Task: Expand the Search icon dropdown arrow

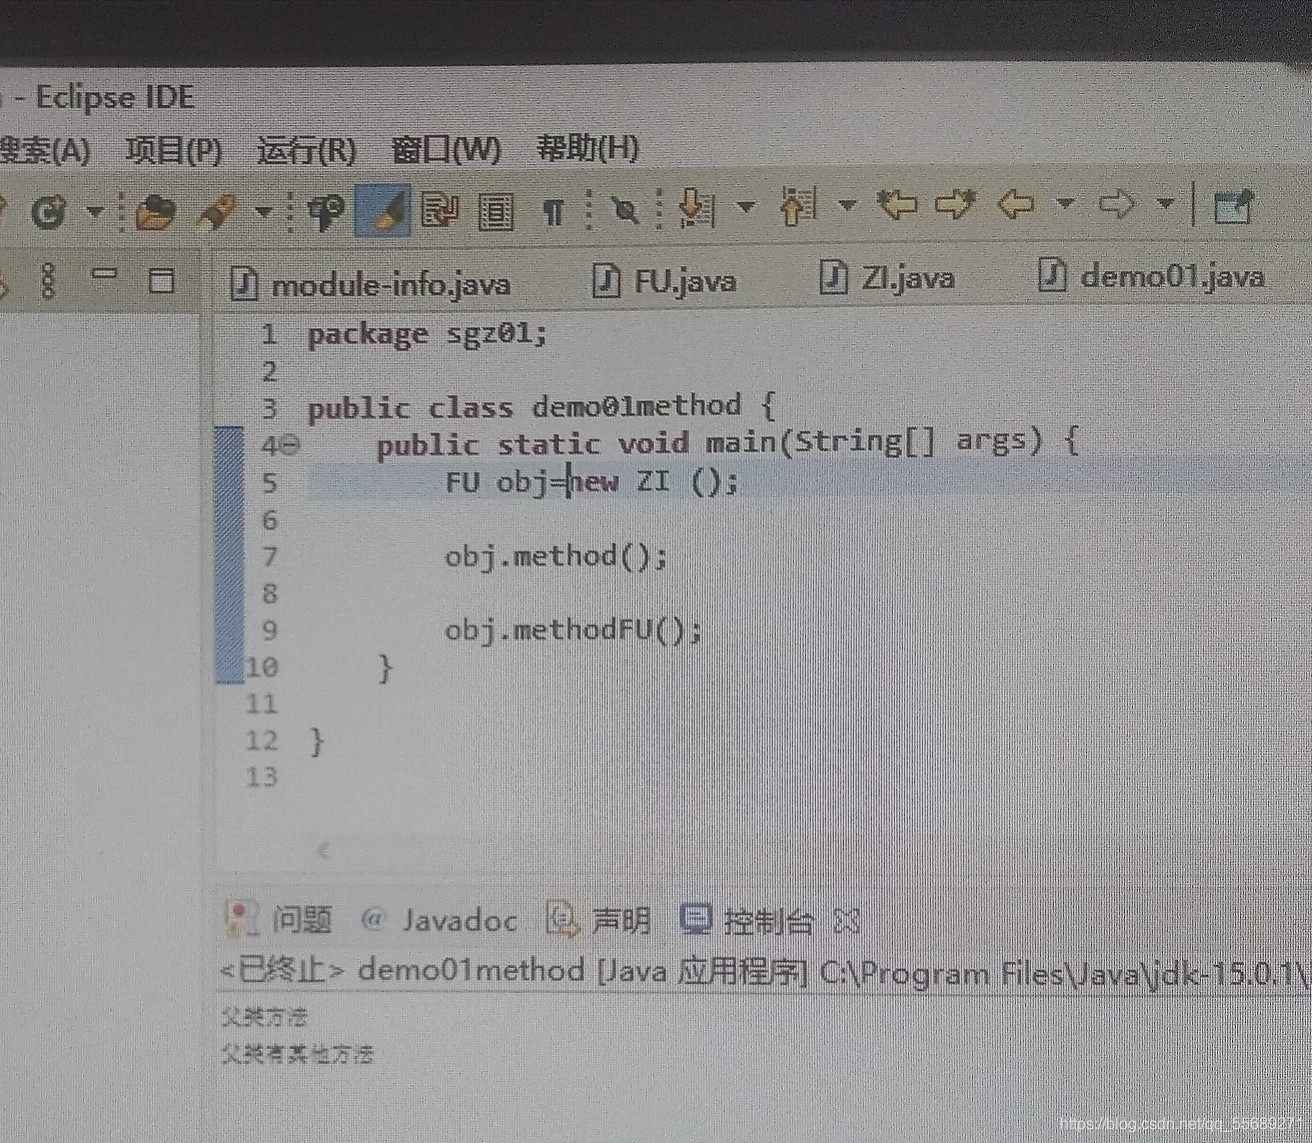Action: [263, 212]
